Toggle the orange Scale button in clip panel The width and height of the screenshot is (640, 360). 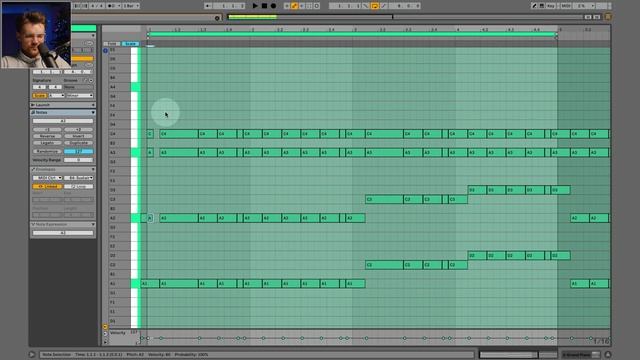(x=40, y=96)
